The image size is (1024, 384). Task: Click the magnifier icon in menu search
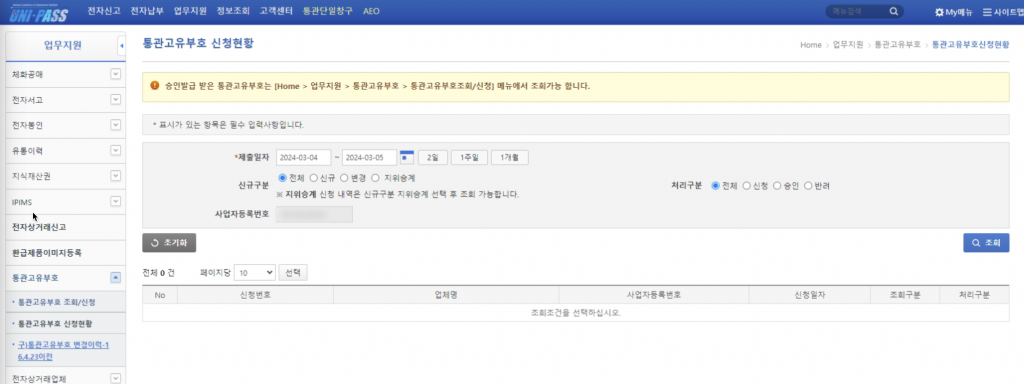tap(894, 12)
